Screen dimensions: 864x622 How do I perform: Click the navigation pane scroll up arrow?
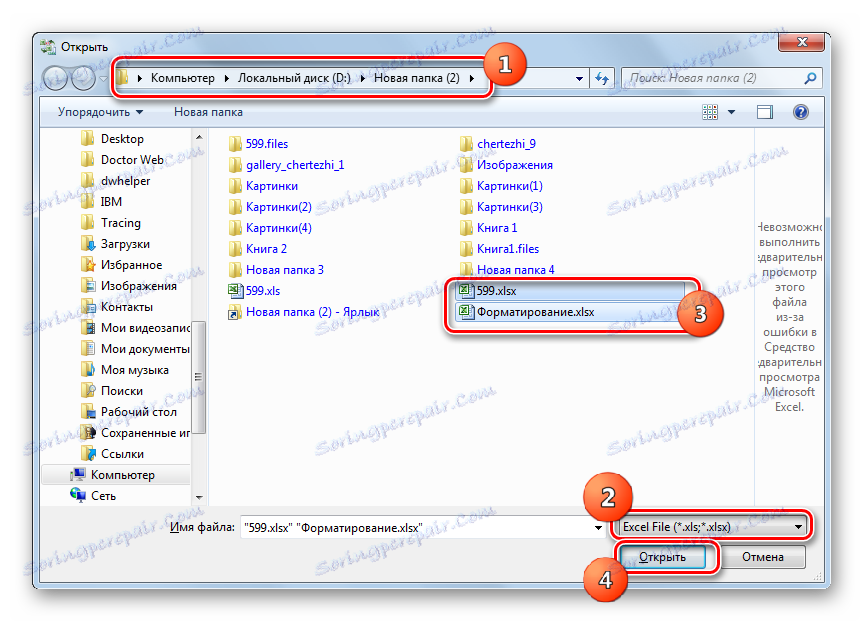point(199,137)
